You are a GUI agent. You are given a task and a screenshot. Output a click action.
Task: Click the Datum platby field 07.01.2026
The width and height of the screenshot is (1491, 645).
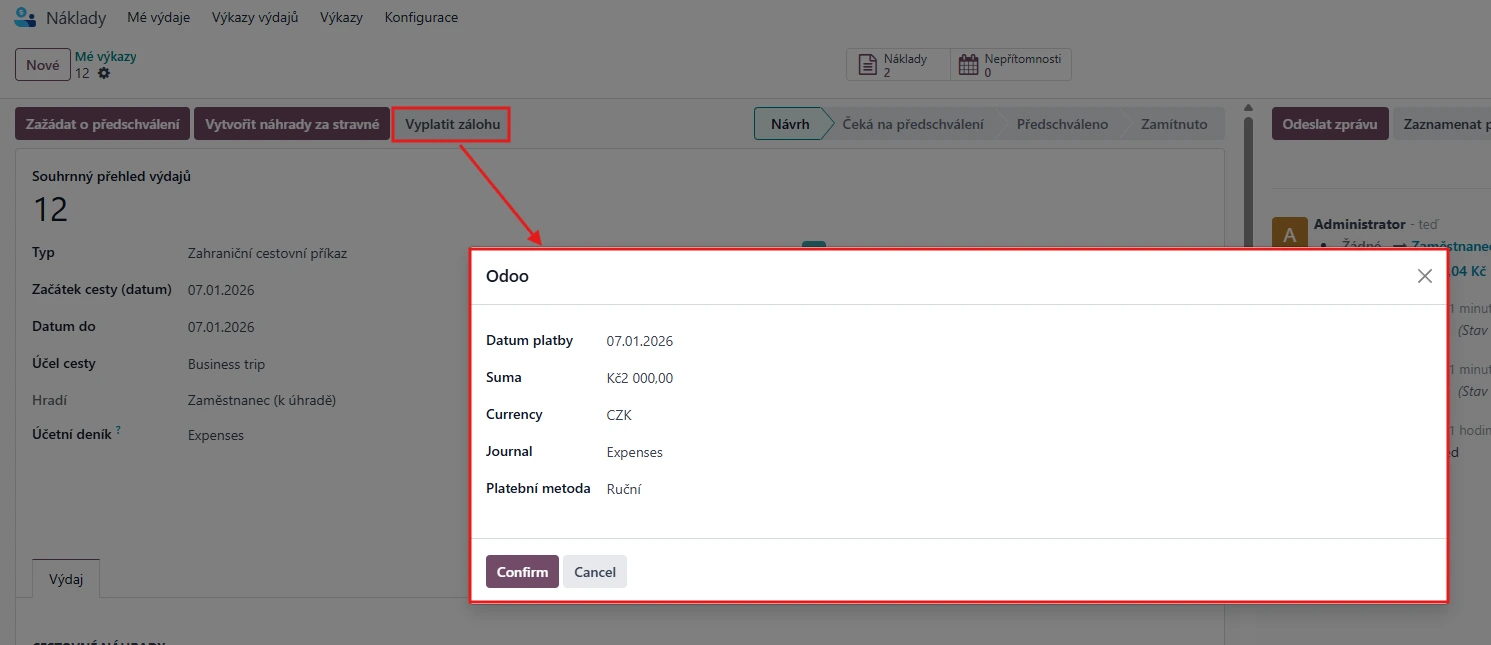[x=640, y=341]
